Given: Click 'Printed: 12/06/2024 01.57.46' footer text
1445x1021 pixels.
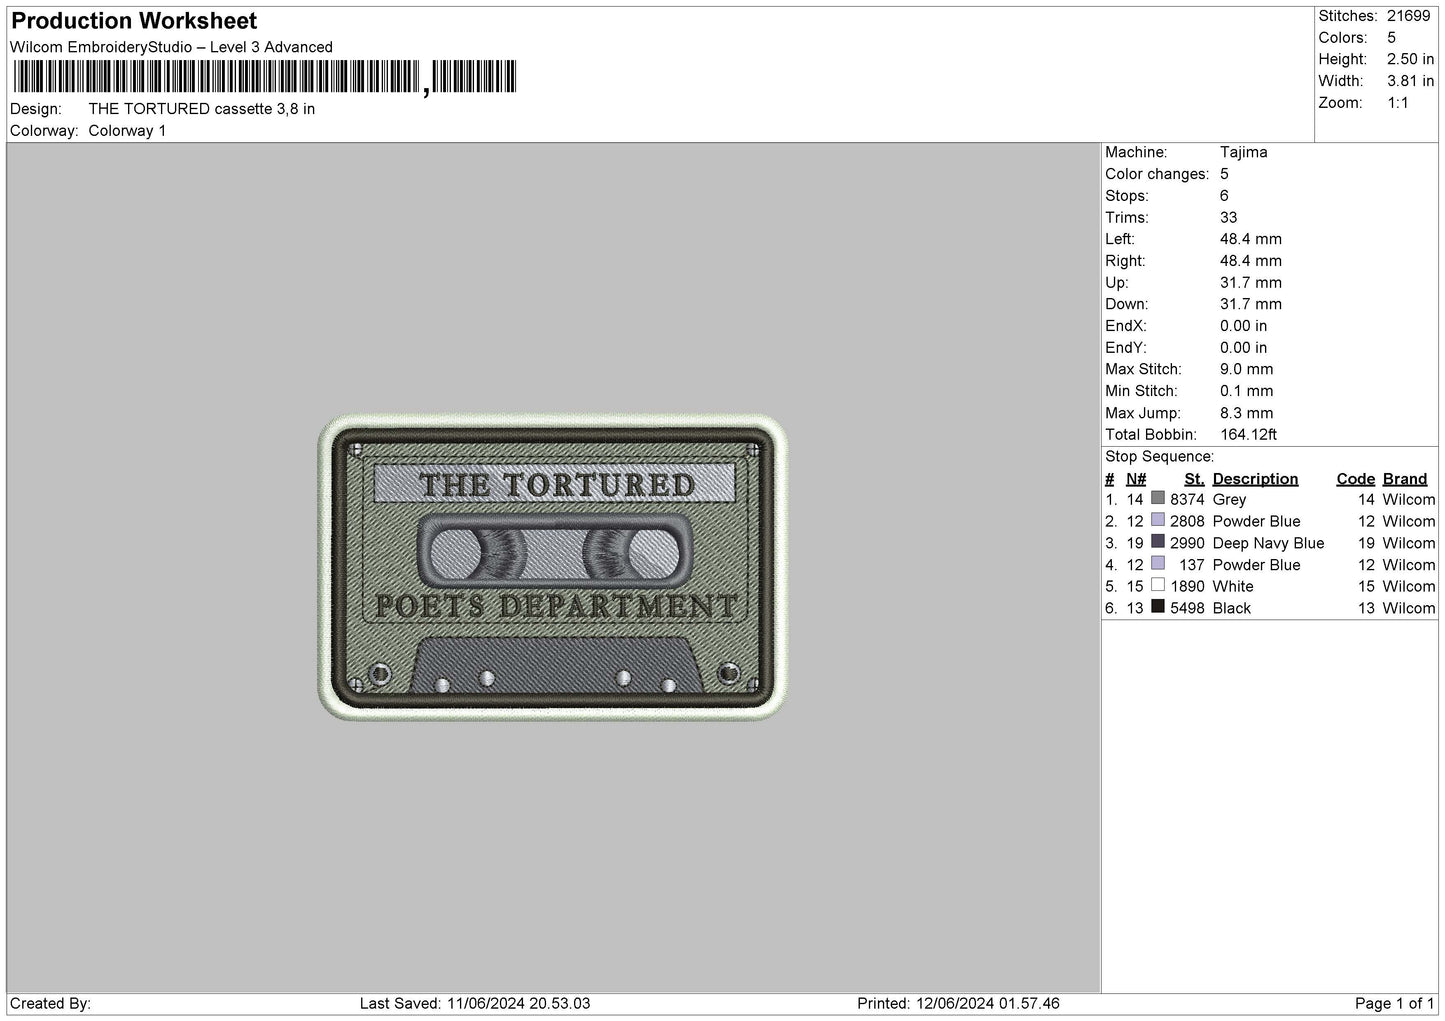Looking at the screenshot, I should [x=958, y=1003].
